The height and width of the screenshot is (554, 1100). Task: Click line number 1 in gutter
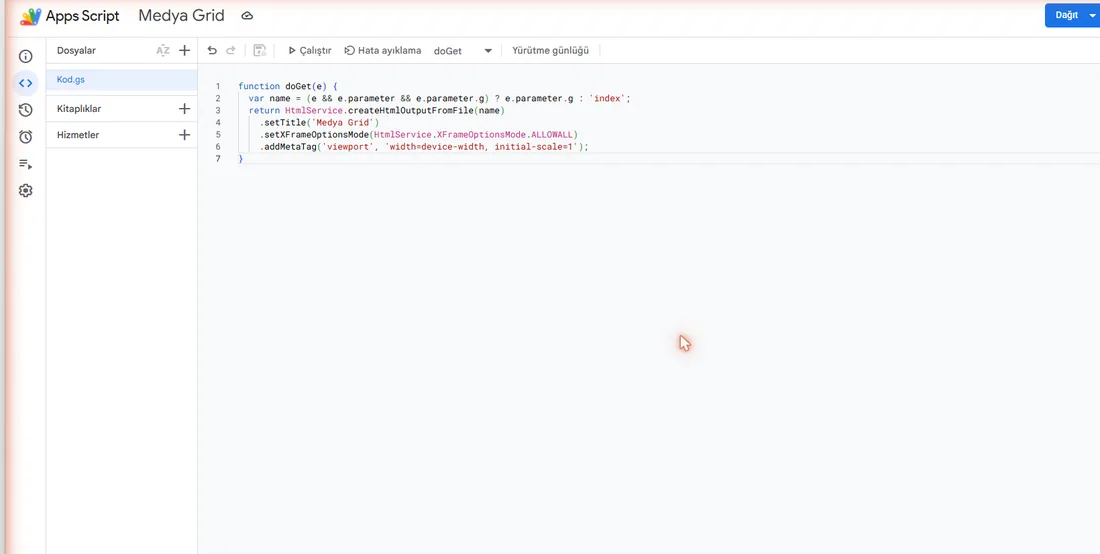(218, 86)
